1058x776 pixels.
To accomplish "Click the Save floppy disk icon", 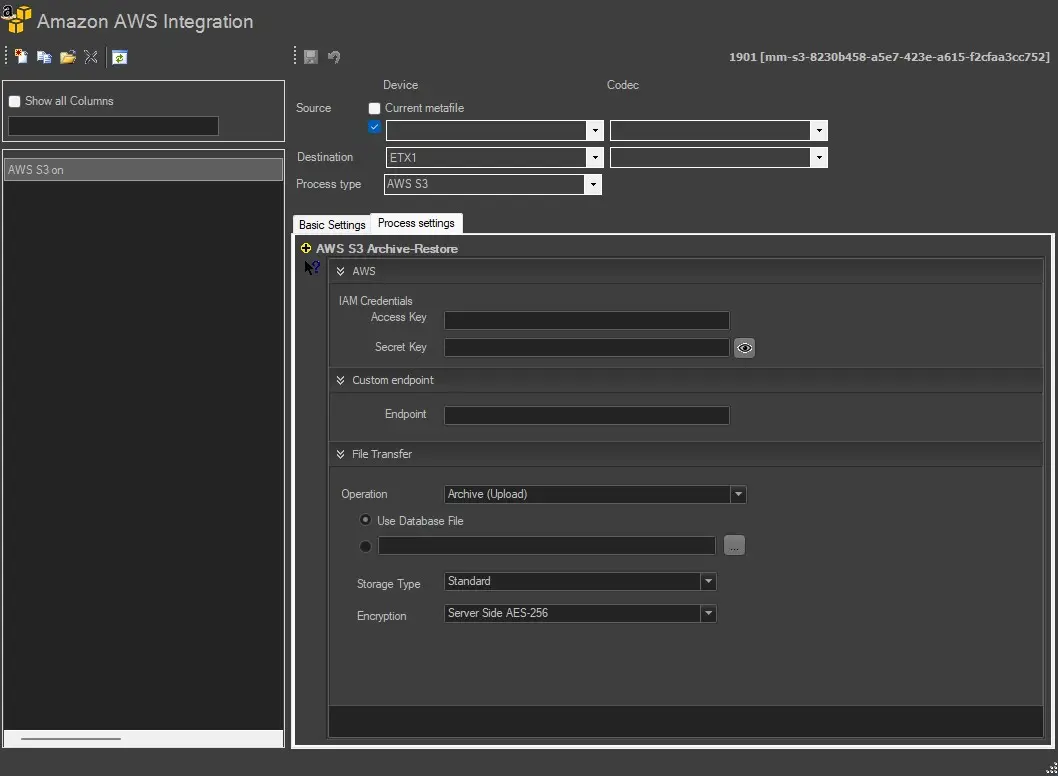I will tap(311, 57).
